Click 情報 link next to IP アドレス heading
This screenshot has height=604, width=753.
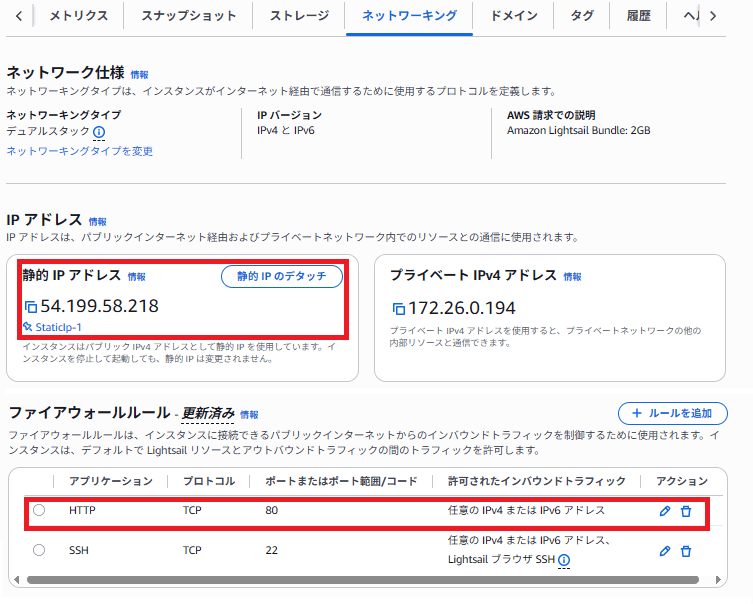pyautogui.click(x=97, y=222)
